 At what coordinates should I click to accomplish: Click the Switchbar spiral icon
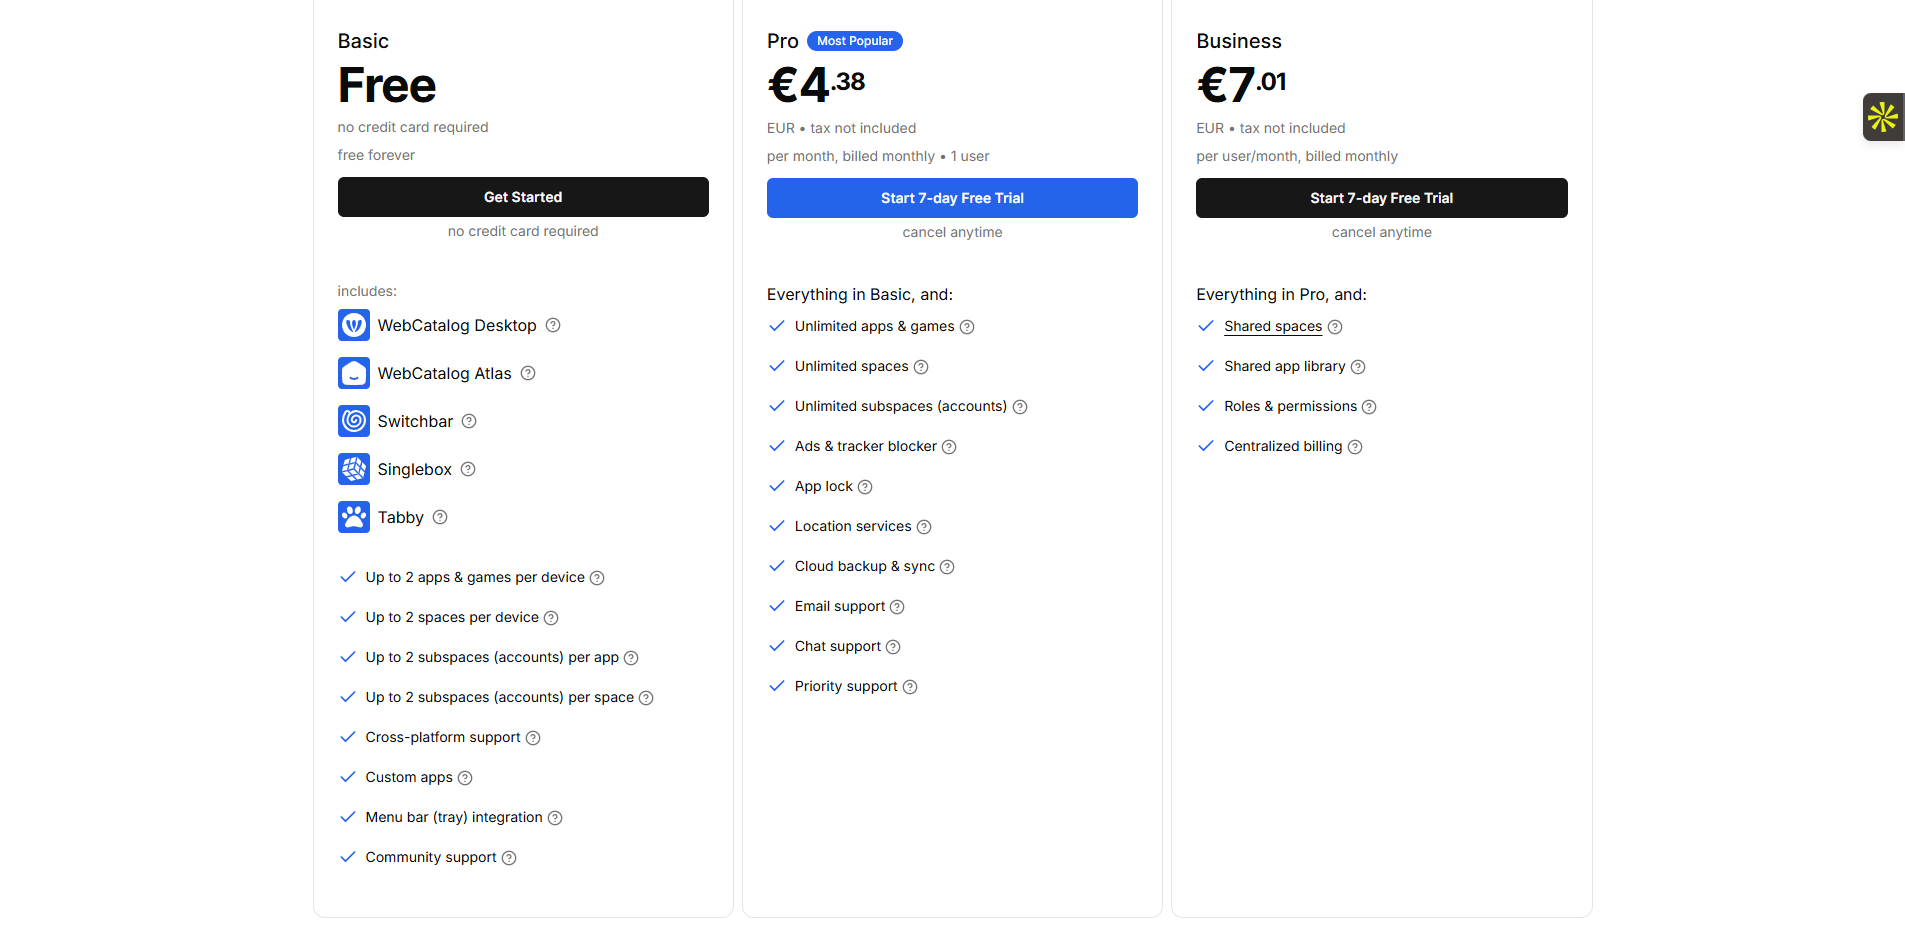[354, 421]
